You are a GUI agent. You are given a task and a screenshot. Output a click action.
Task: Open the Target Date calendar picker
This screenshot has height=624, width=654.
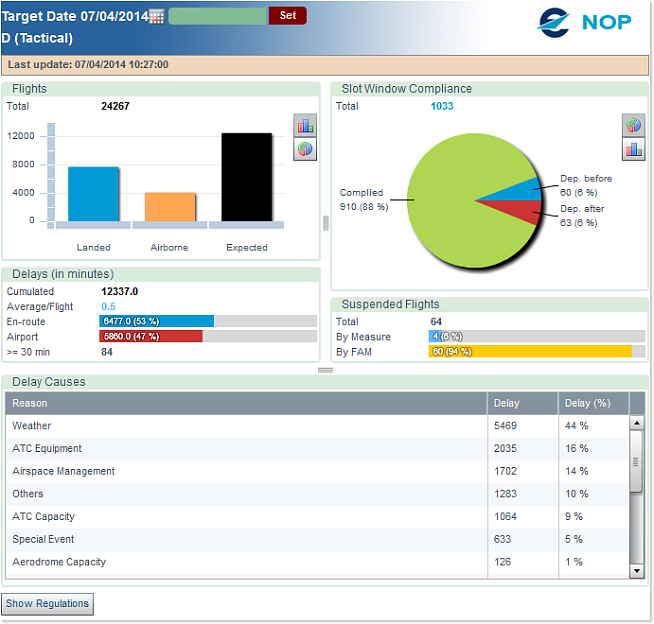[156, 17]
